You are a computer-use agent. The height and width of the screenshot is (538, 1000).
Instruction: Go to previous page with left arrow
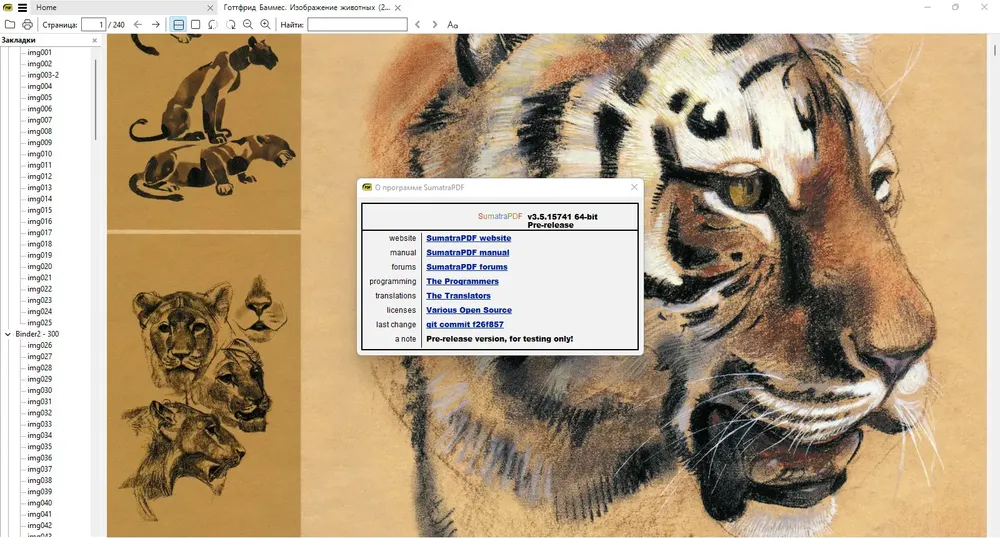(x=138, y=24)
